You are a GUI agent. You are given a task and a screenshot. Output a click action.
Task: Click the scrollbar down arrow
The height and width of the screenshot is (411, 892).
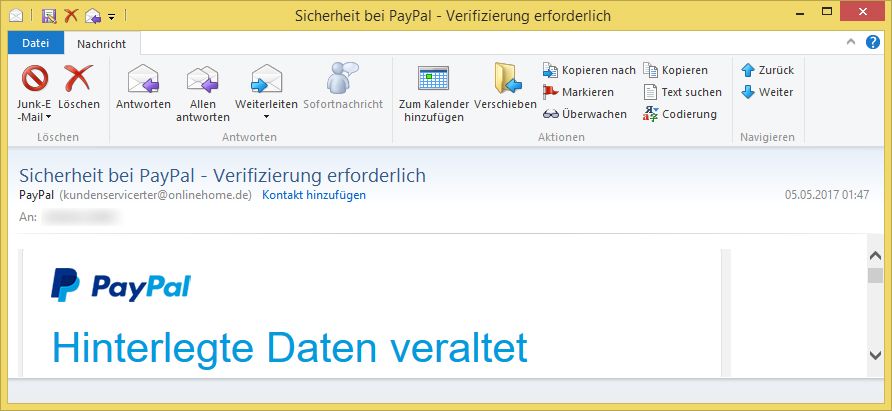pos(876,355)
